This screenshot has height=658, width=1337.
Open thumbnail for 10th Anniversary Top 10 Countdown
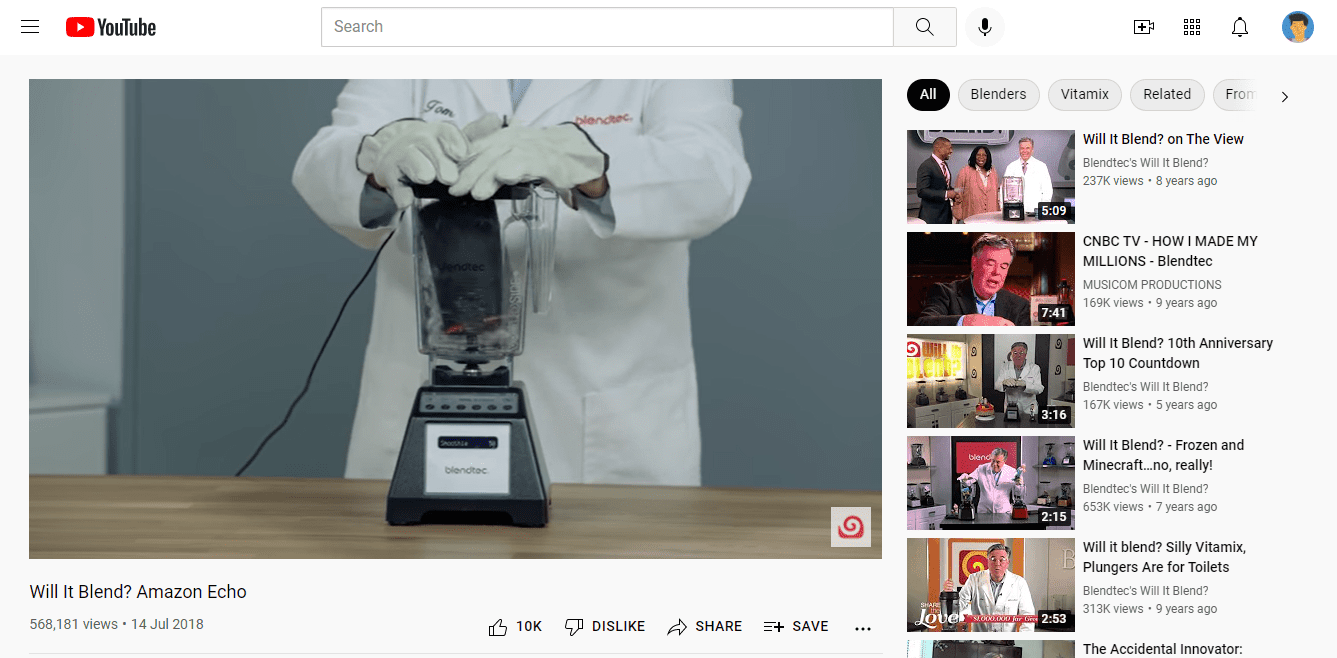(x=991, y=381)
